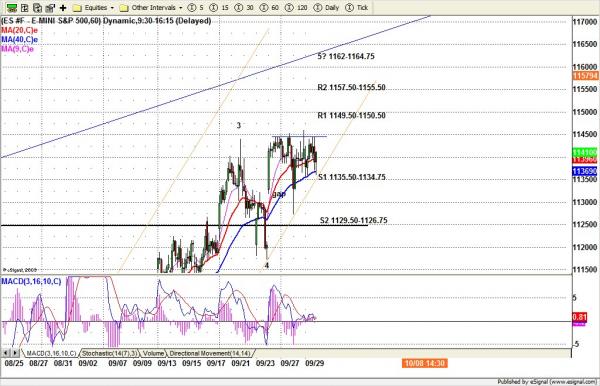
Task: Switch chart to 15 minute interval
Action: (220, 8)
